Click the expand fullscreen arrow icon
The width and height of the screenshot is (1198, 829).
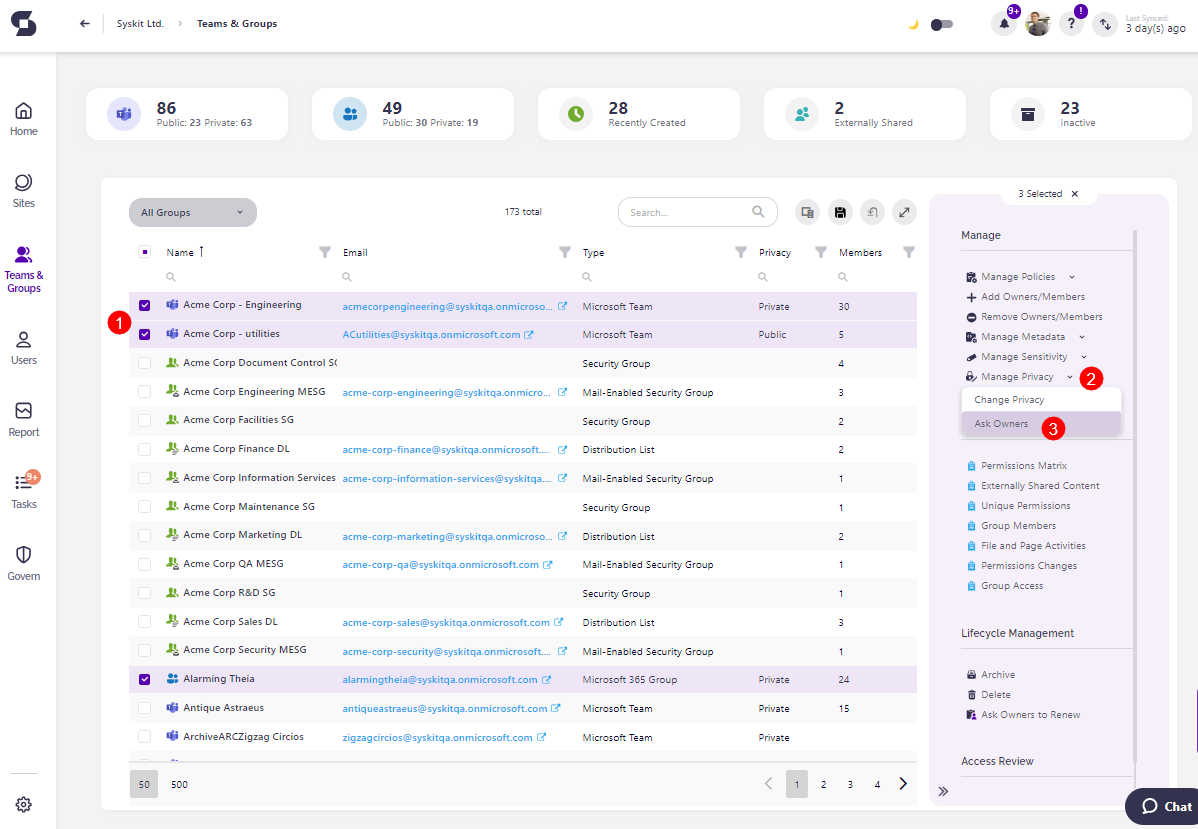pos(904,212)
